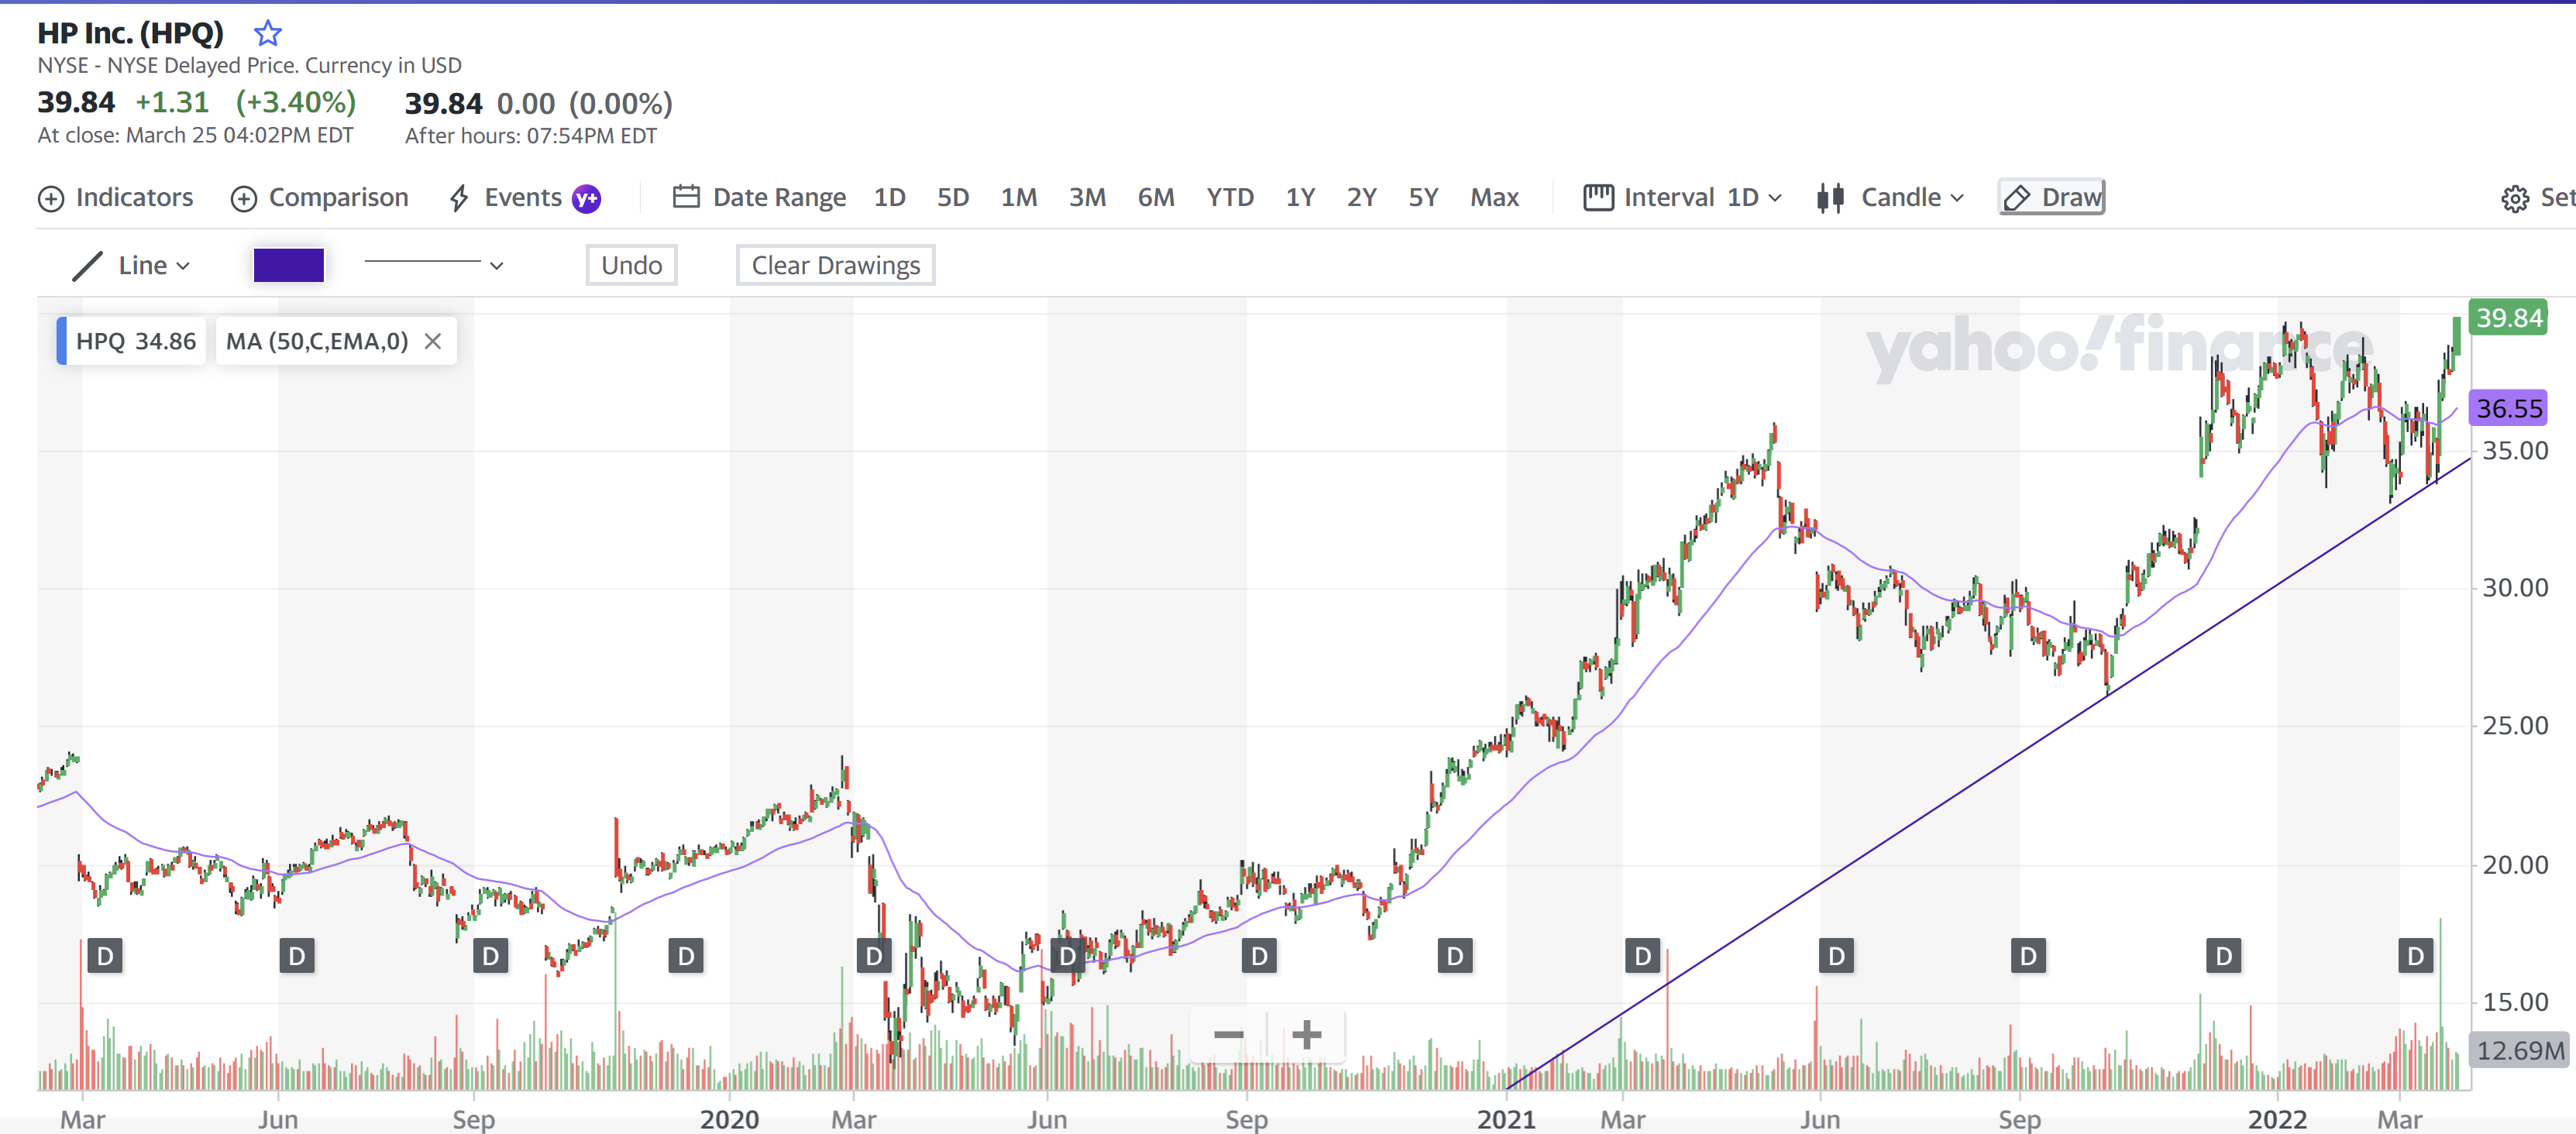Select the 1Y date range
Image resolution: width=2576 pixels, height=1134 pixels.
[1300, 198]
